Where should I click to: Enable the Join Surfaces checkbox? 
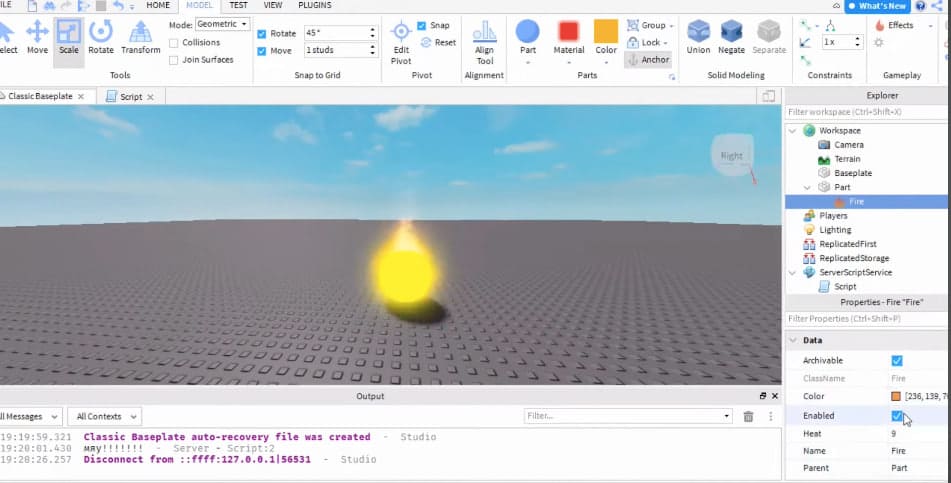click(174, 59)
